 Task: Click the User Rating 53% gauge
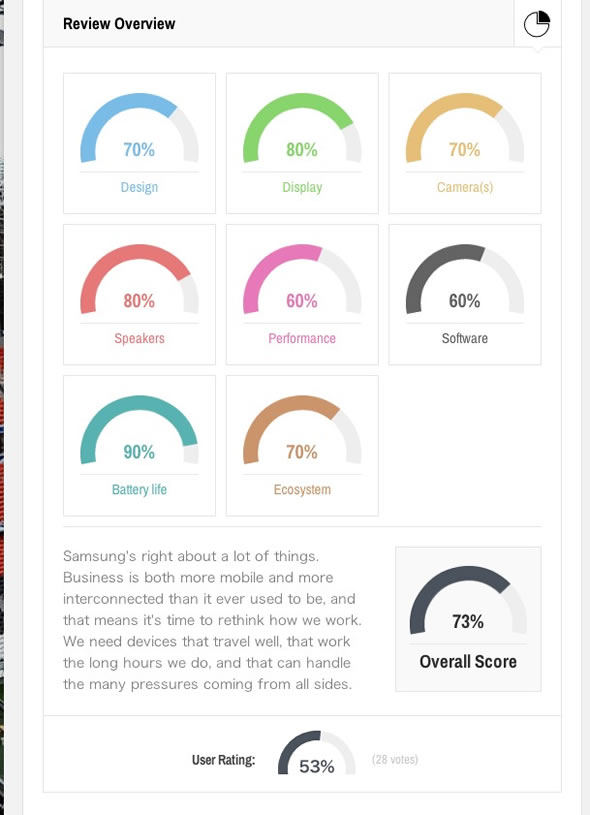coord(317,753)
